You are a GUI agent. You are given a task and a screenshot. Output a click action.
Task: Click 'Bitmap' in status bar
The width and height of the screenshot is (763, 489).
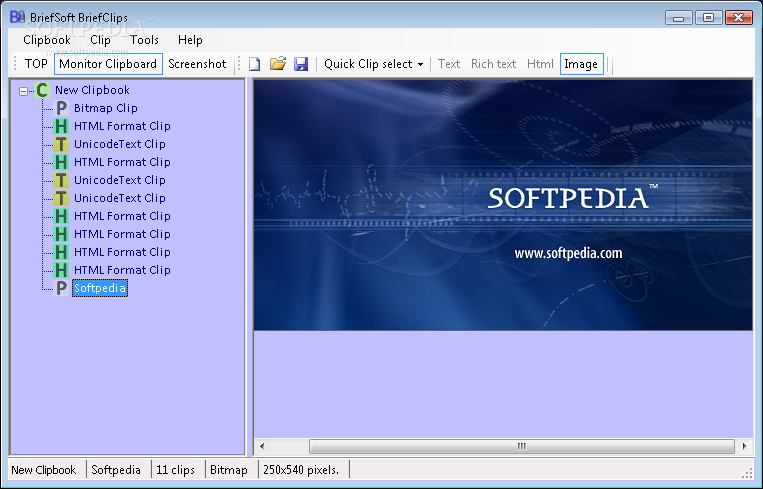click(229, 470)
